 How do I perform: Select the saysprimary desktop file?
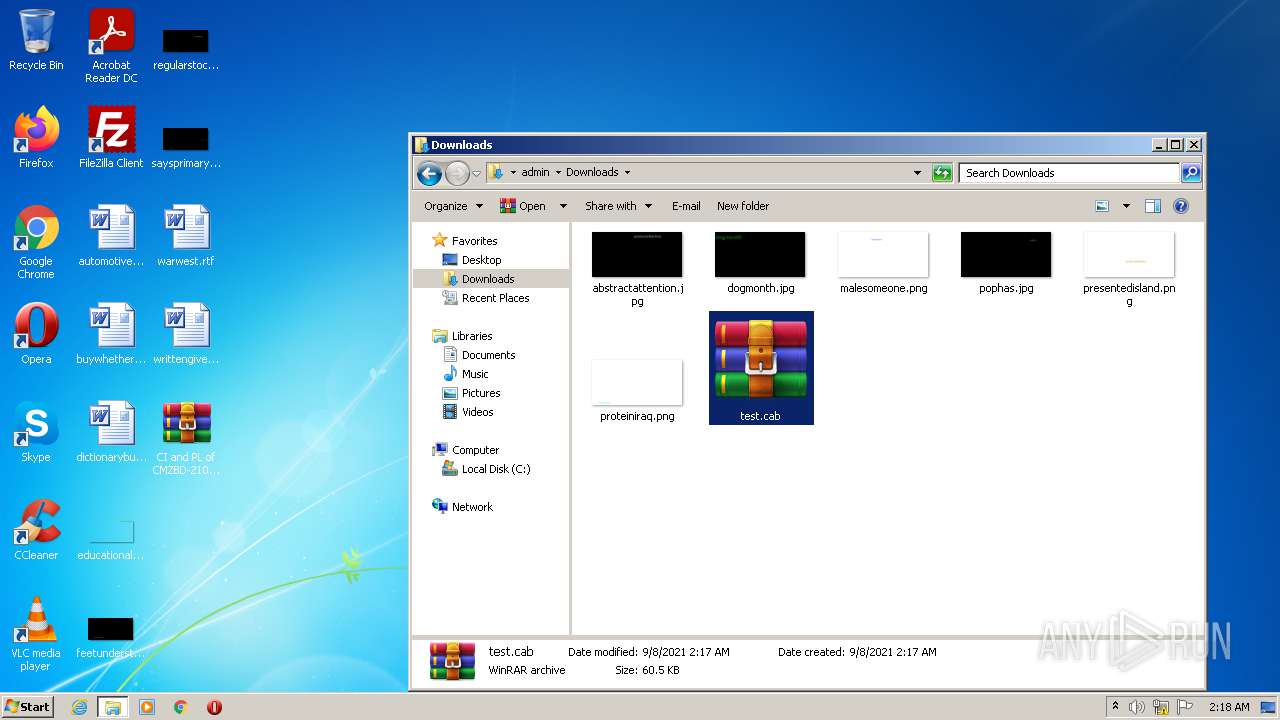pos(186,148)
